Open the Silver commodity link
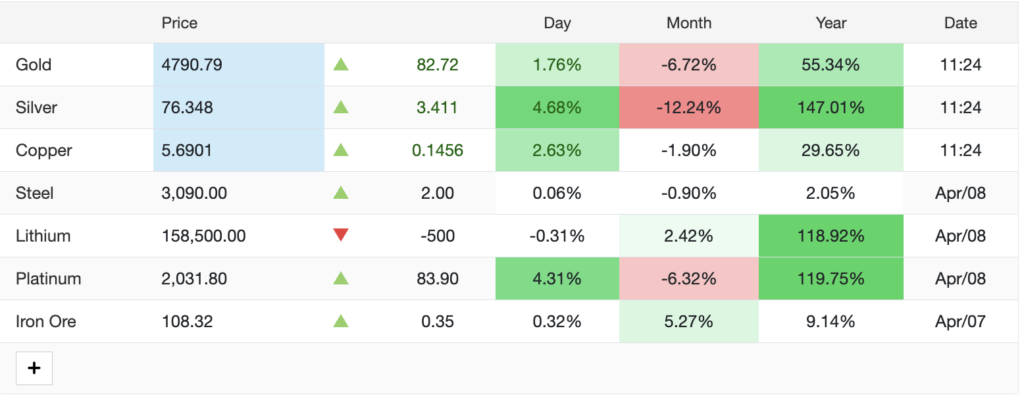1024x395 pixels. coord(36,108)
